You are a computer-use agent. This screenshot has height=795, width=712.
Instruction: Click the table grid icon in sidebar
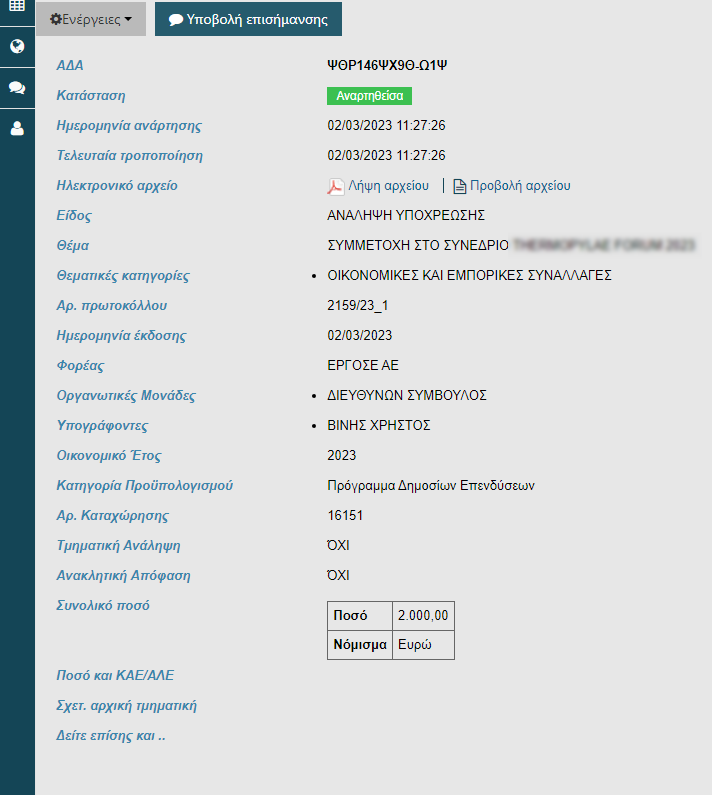pyautogui.click(x=17, y=6)
